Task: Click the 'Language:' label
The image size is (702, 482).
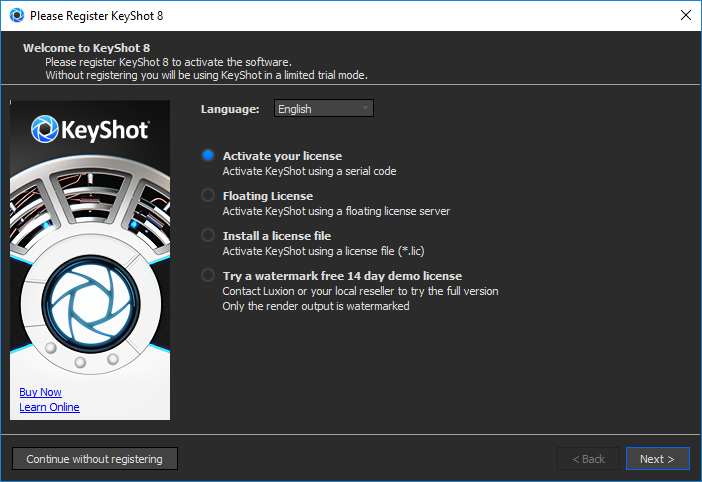Action: click(230, 109)
